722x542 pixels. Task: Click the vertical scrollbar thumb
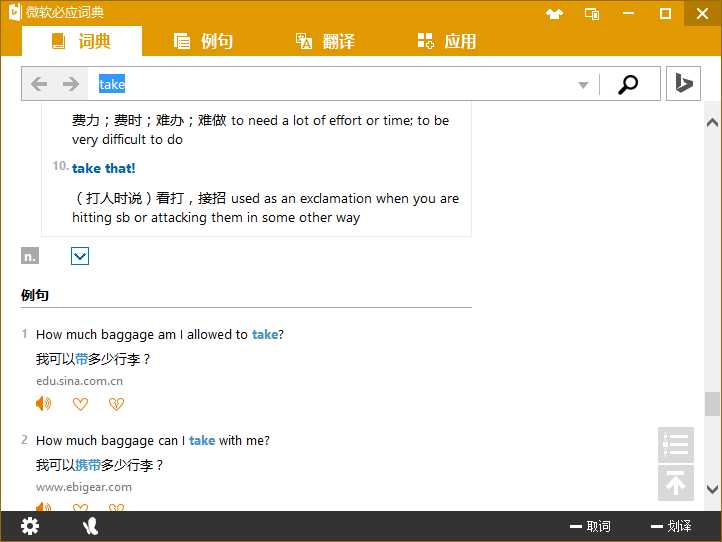[x=712, y=404]
